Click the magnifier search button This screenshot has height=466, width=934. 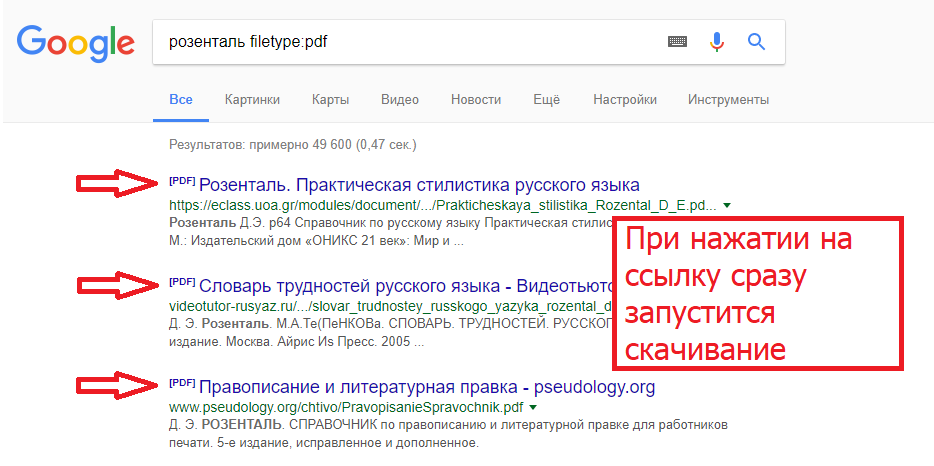(756, 42)
